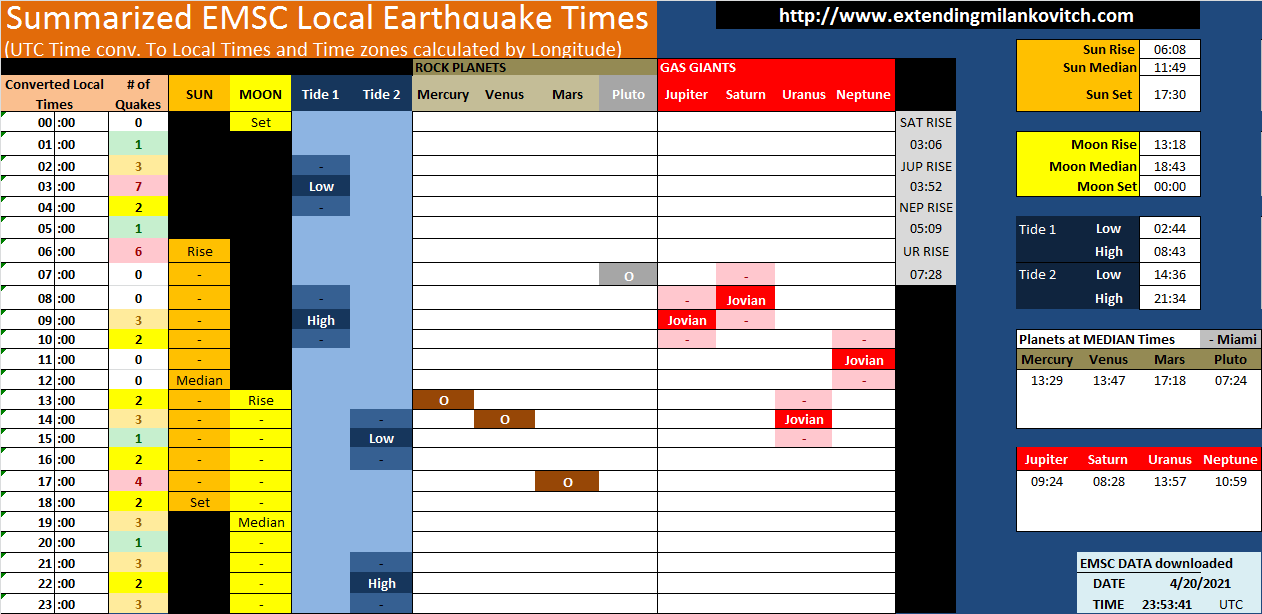
Task: Select the 12:00 local time row label
Action: (x=54, y=380)
